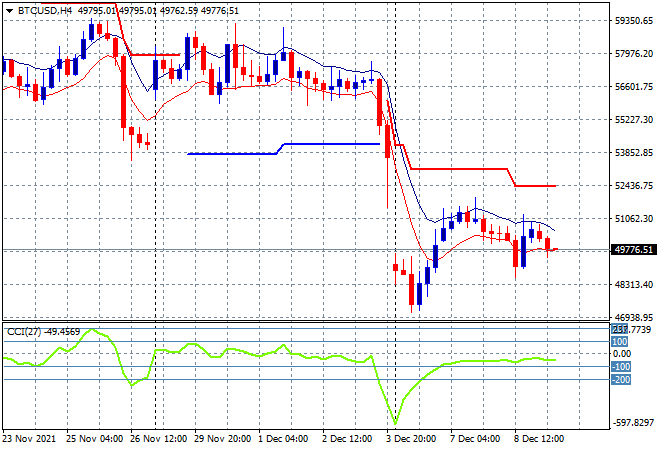Click price axis label 48313.40

634,285
